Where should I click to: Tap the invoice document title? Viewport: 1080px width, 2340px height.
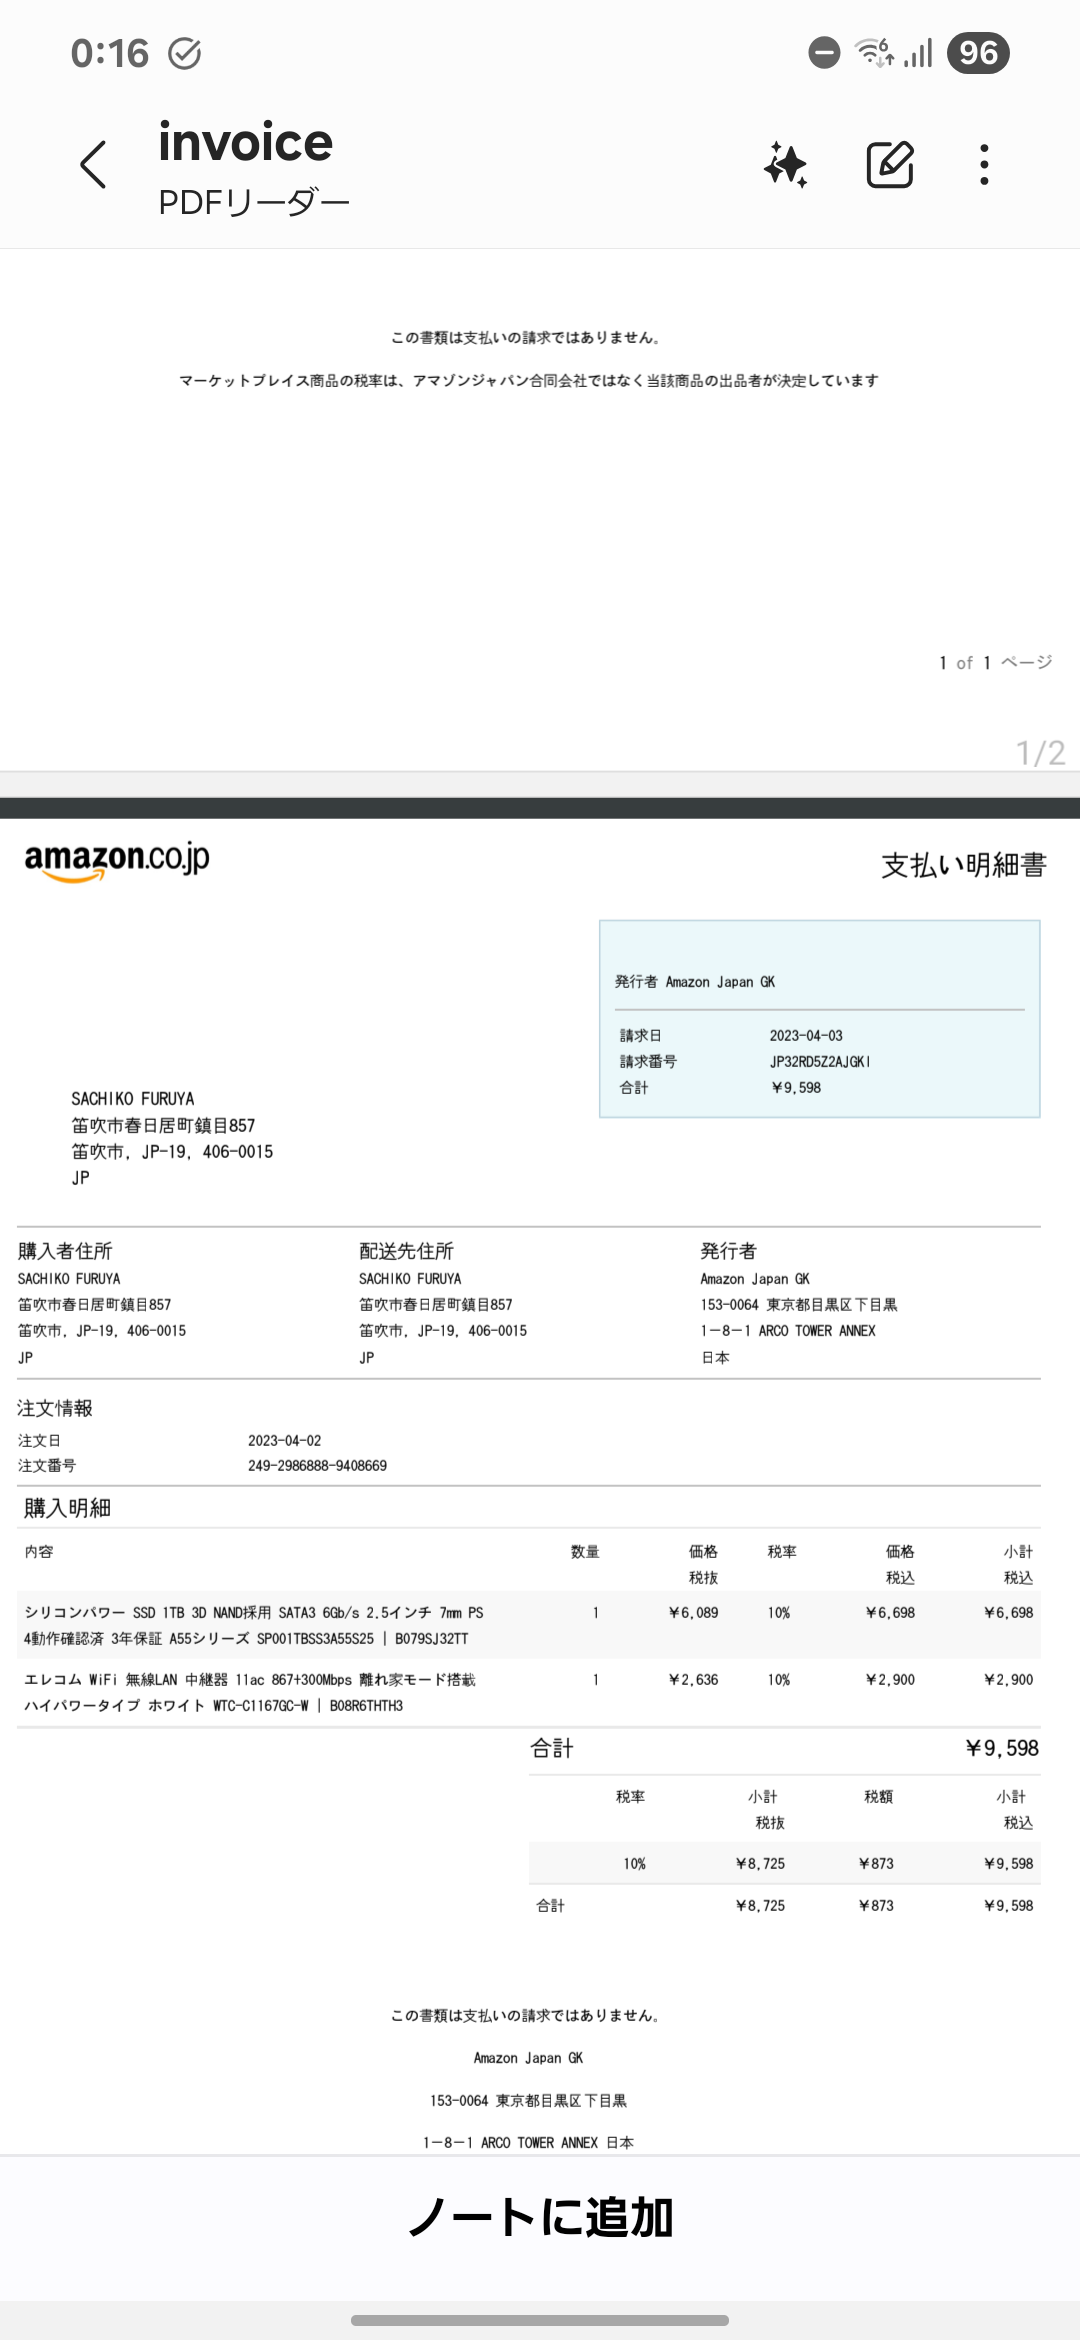(246, 142)
